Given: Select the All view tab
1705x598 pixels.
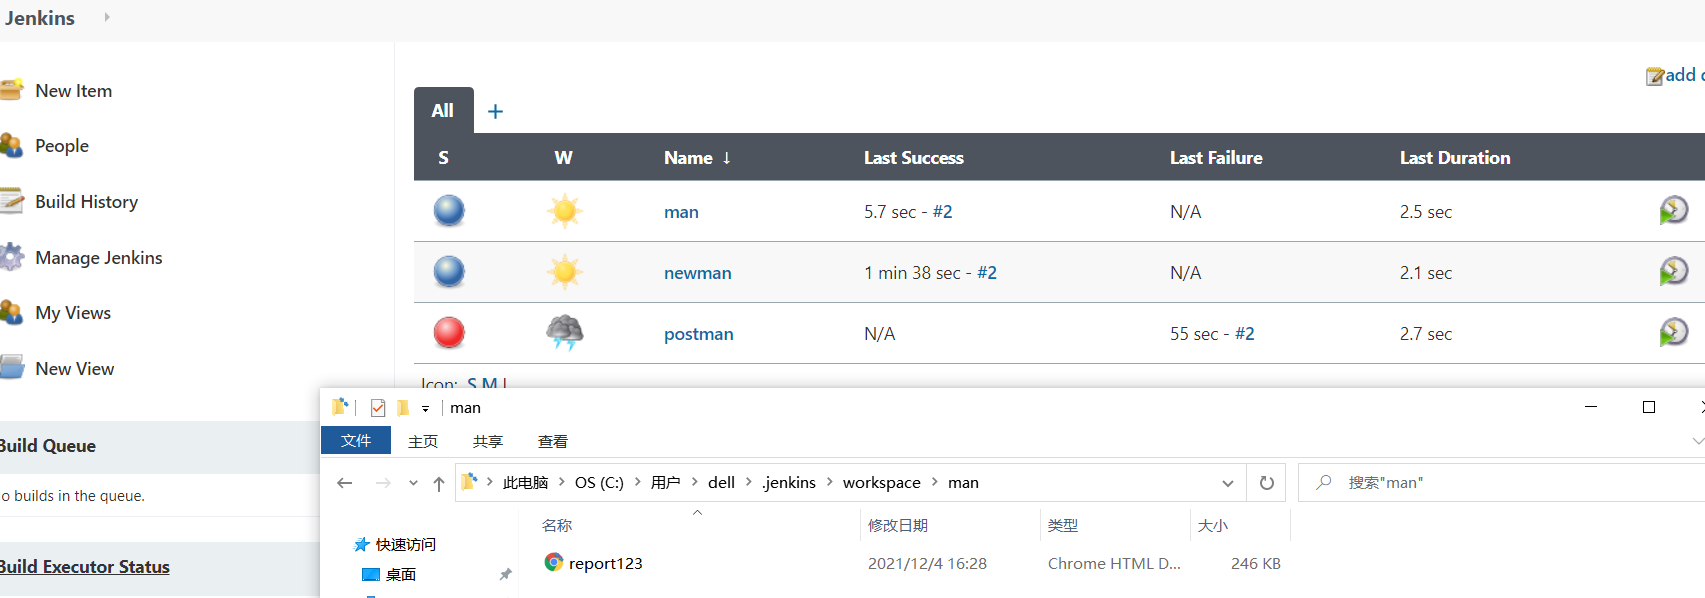Looking at the screenshot, I should tap(443, 111).
